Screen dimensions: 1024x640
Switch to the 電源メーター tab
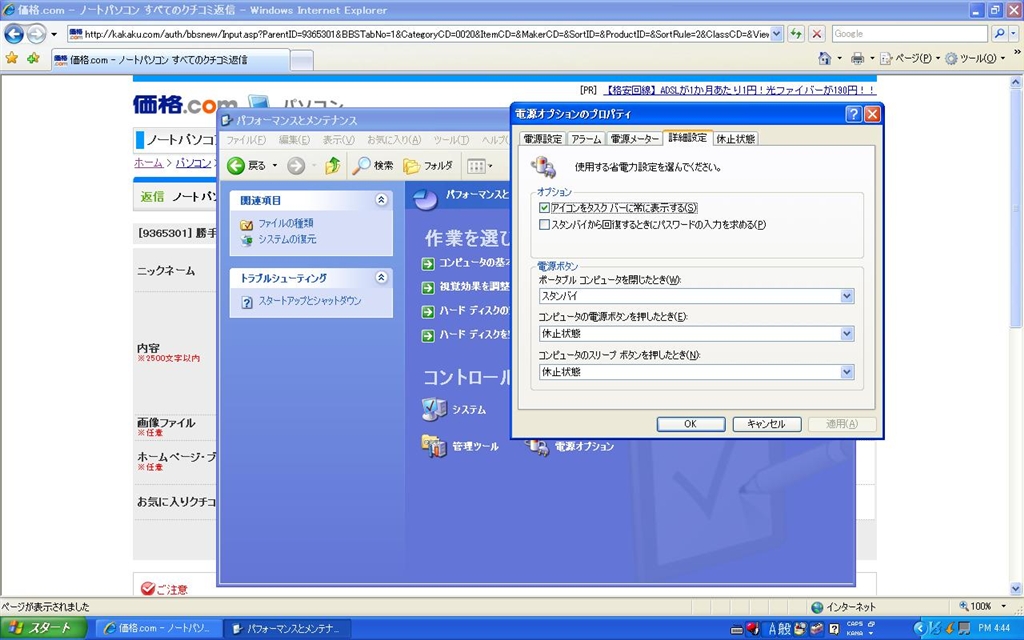(x=634, y=139)
